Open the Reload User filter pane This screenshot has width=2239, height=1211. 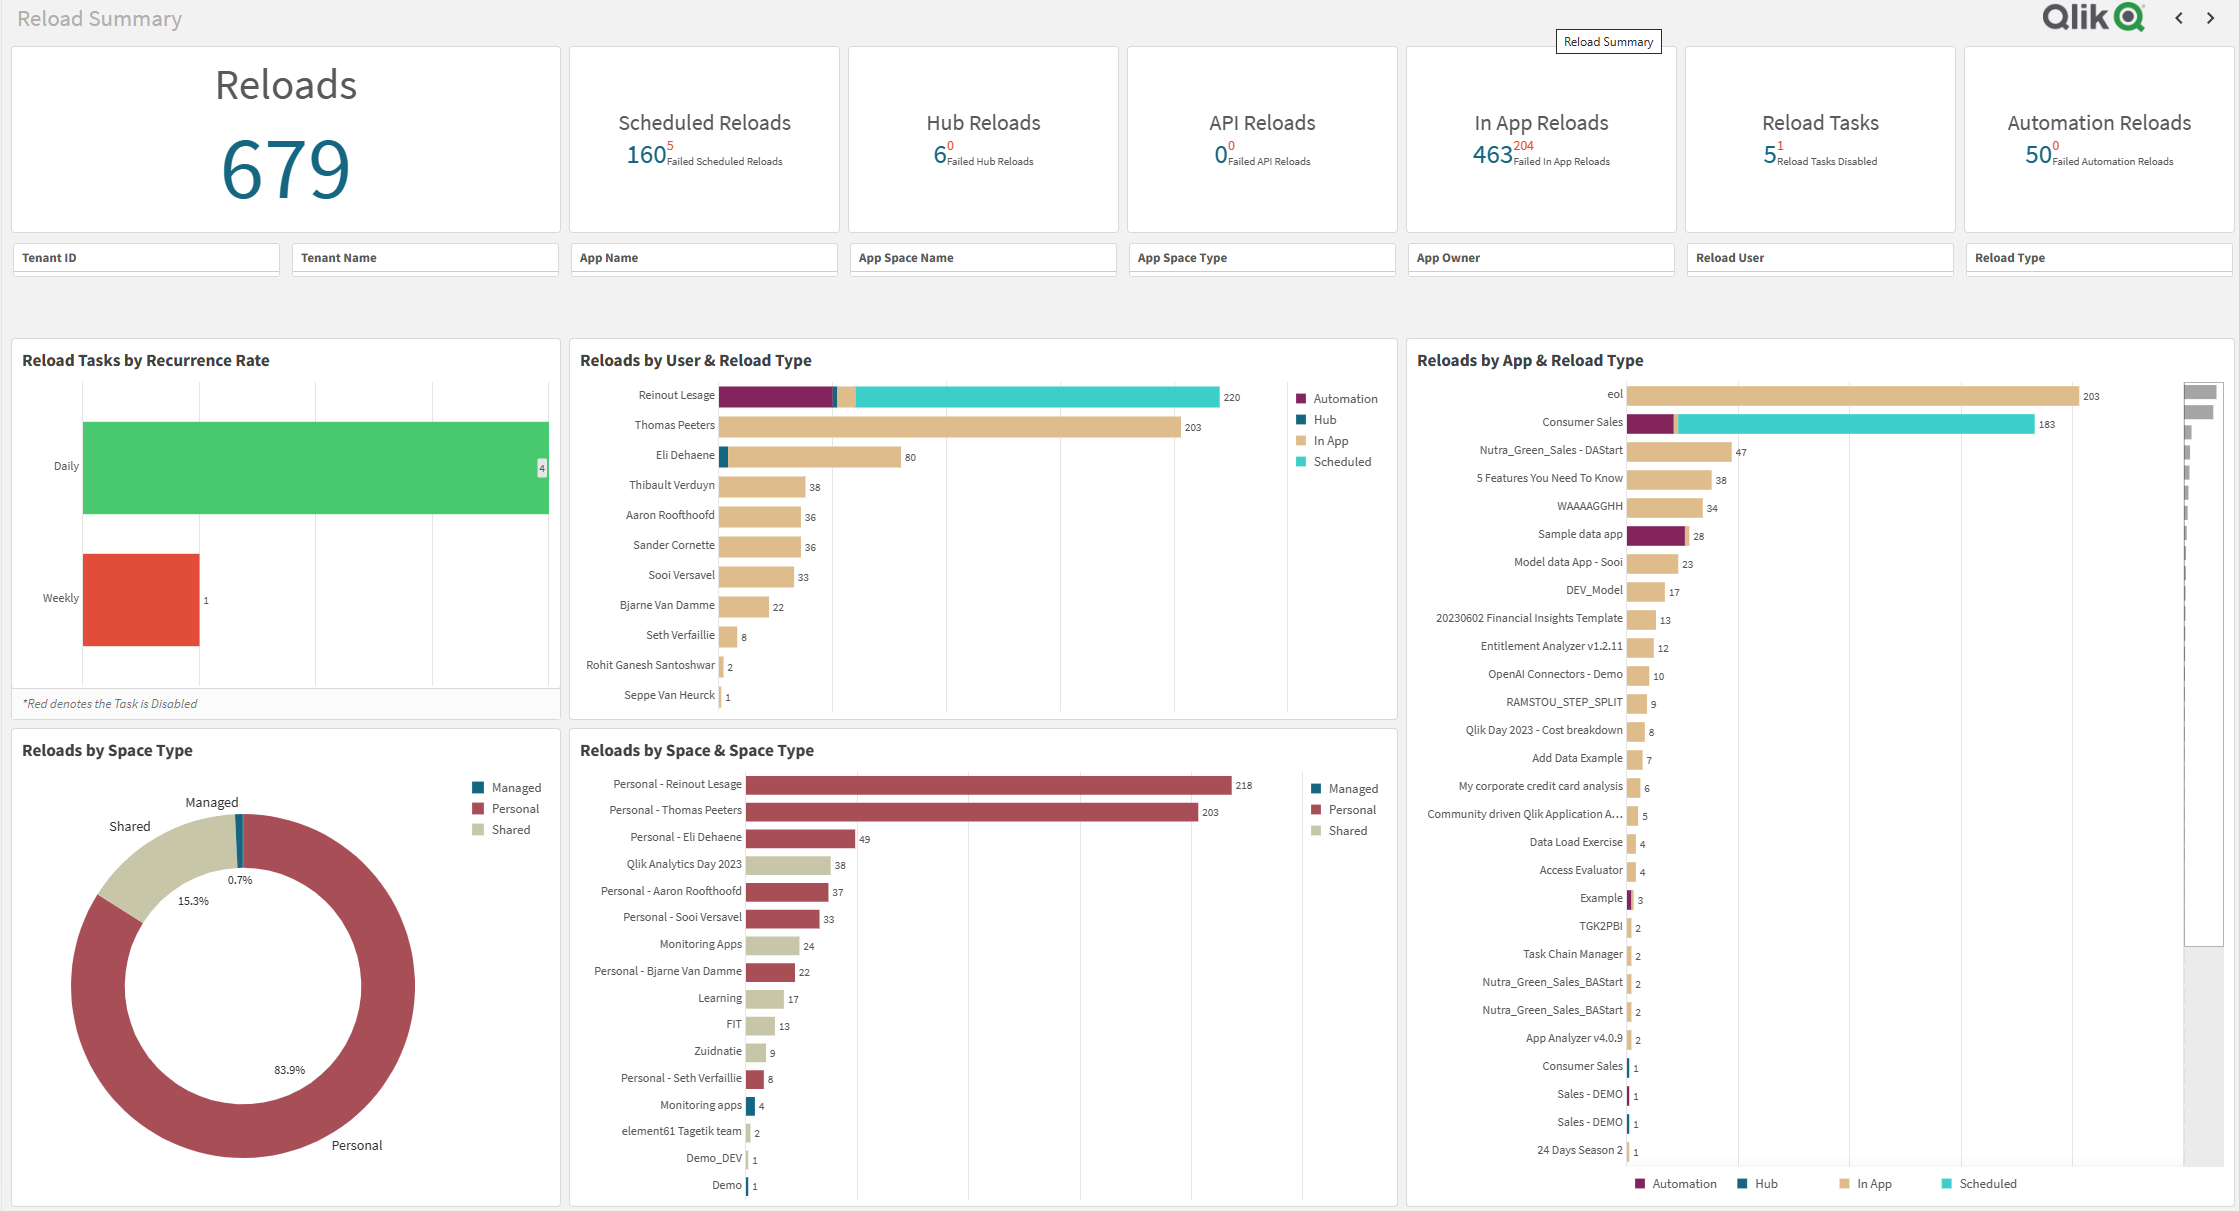1820,258
